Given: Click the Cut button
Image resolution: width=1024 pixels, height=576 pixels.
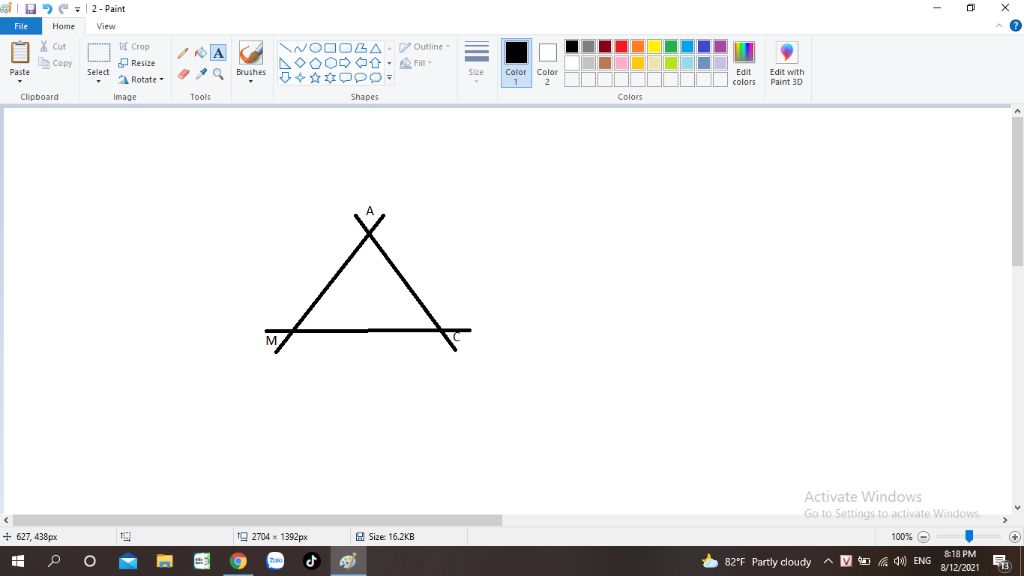Looking at the screenshot, I should click(x=53, y=46).
